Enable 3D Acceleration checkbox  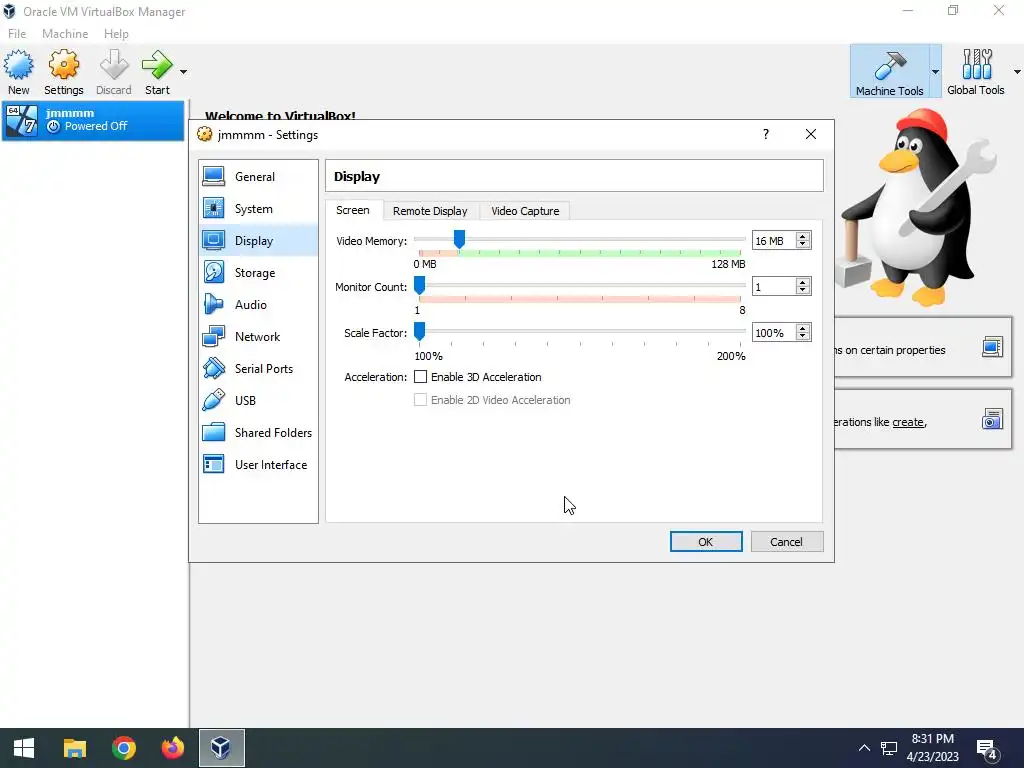(421, 377)
